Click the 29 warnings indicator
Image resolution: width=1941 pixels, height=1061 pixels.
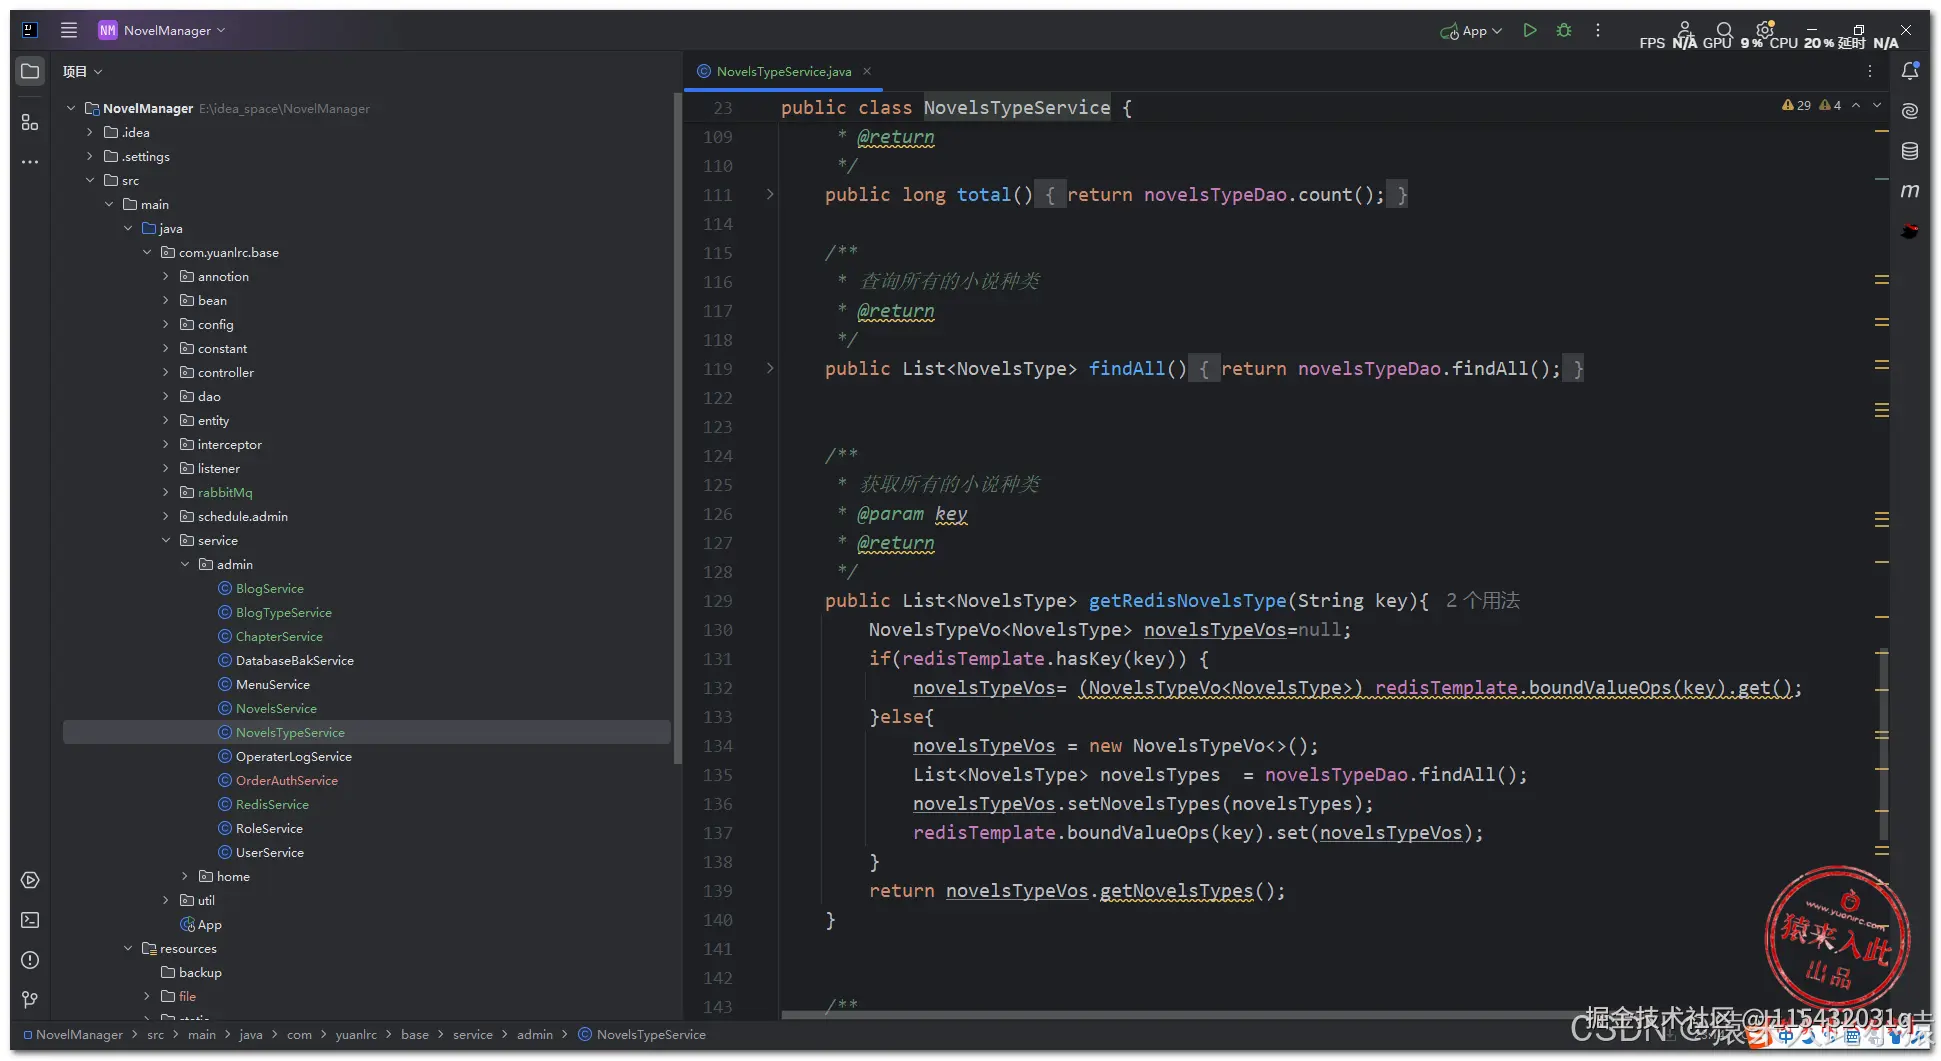1796,105
